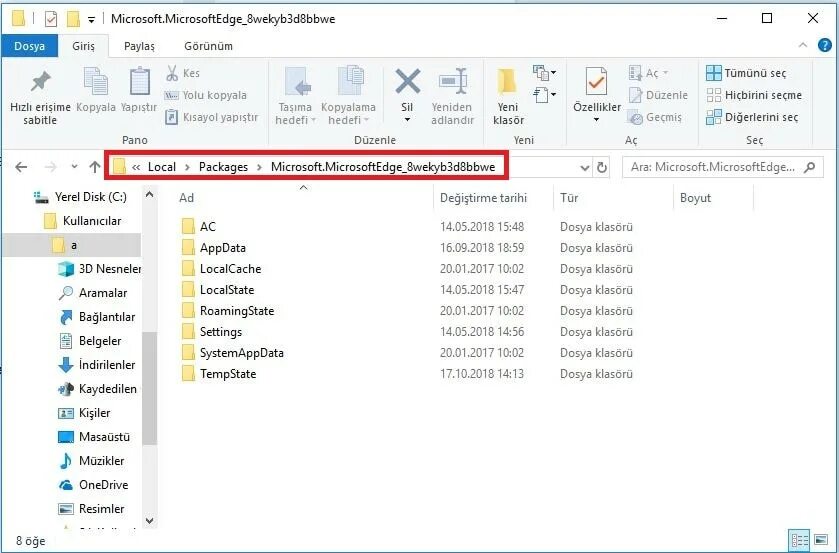Image resolution: width=839 pixels, height=553 pixels.
Task: Open Masaüstü in navigation pane
Action: click(94, 437)
